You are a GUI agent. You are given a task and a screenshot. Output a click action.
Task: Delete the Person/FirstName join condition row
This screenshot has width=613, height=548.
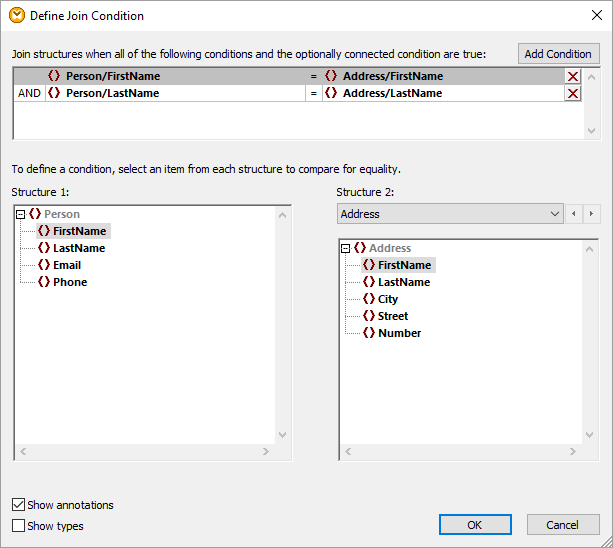573,77
